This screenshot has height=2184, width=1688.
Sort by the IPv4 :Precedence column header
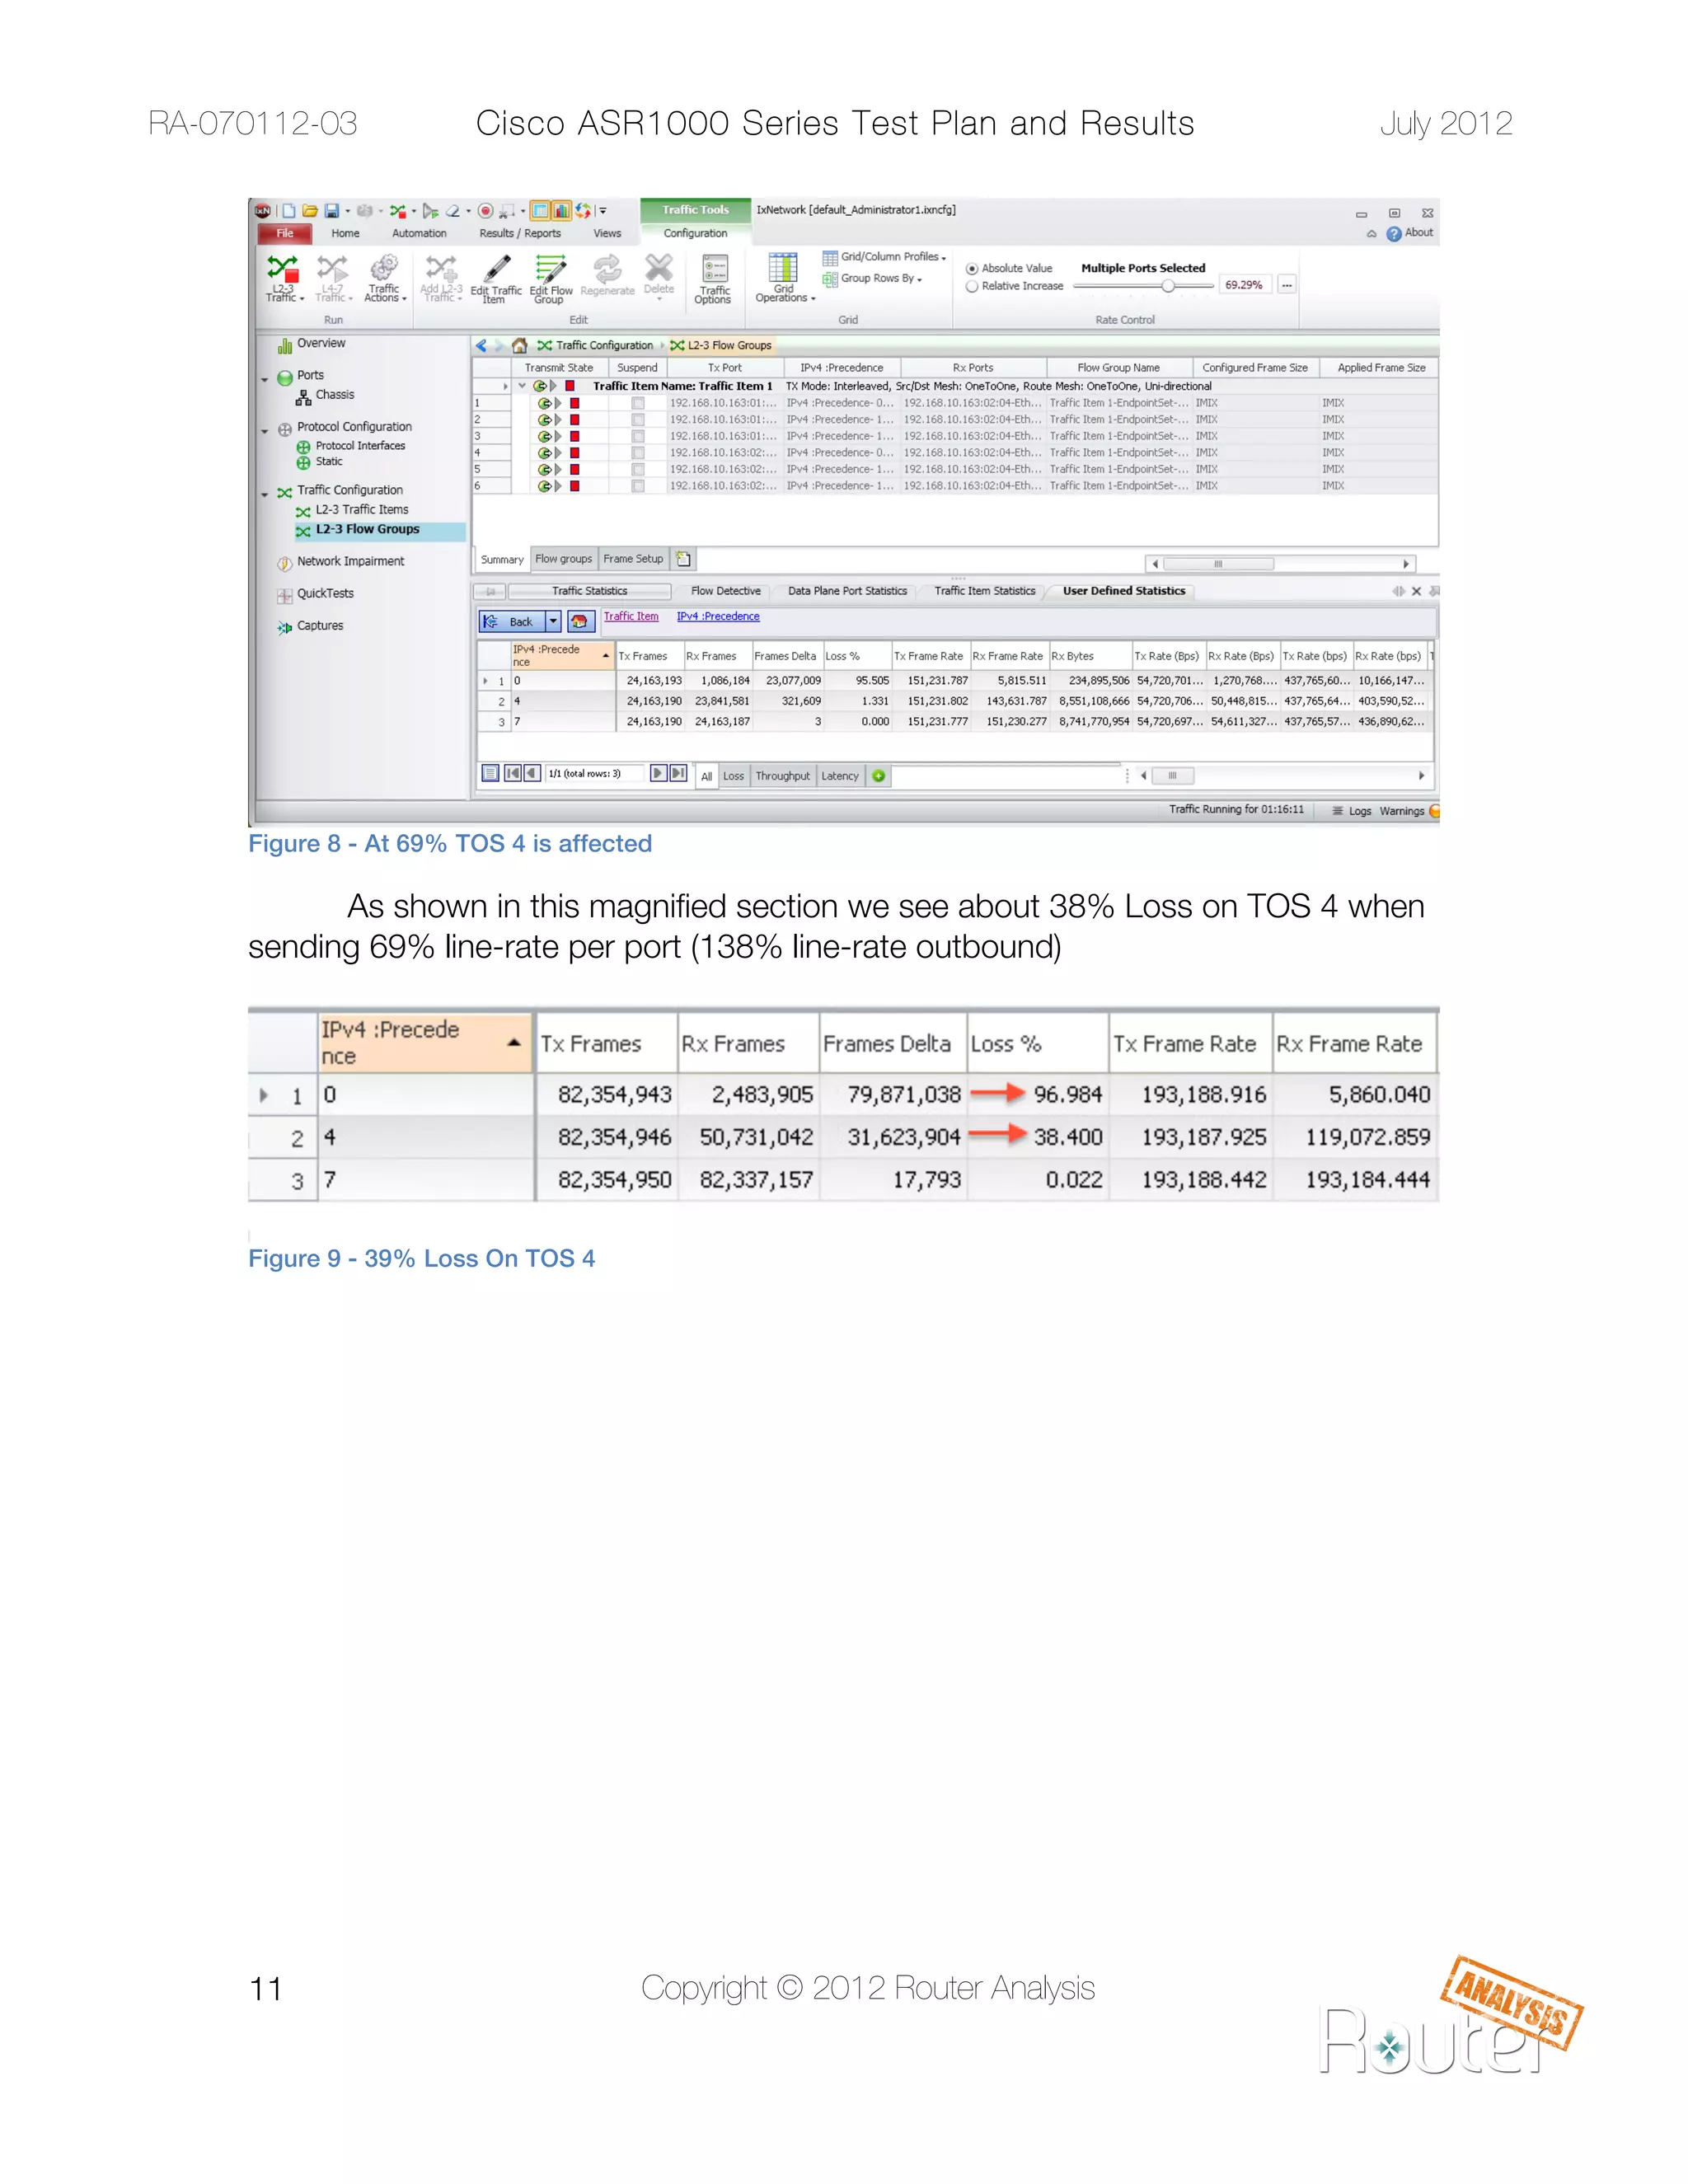(x=562, y=656)
